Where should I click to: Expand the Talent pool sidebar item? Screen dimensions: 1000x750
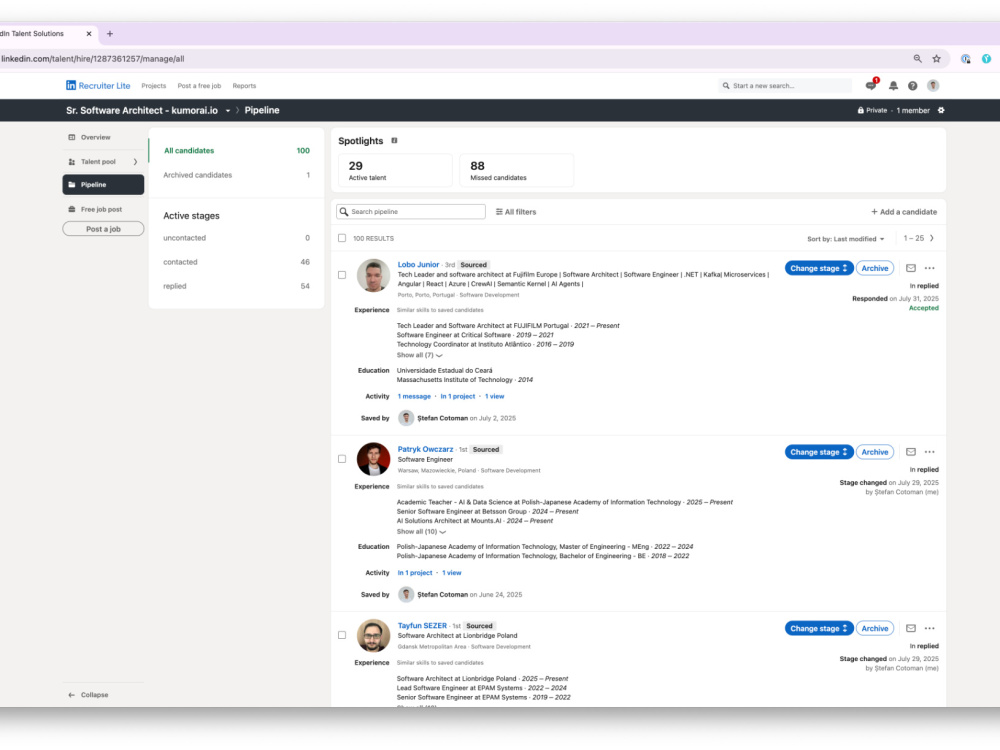[x=103, y=162]
